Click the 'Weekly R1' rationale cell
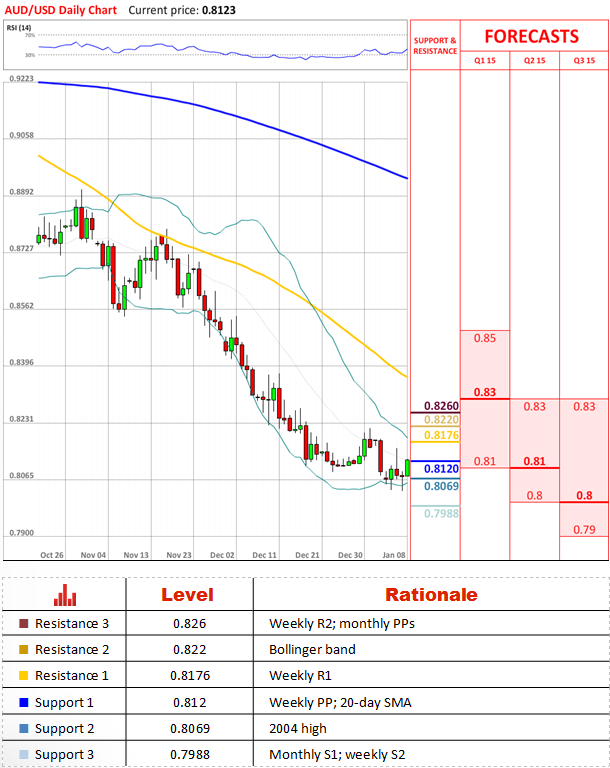This screenshot has width=610, height=768. pyautogui.click(x=300, y=675)
